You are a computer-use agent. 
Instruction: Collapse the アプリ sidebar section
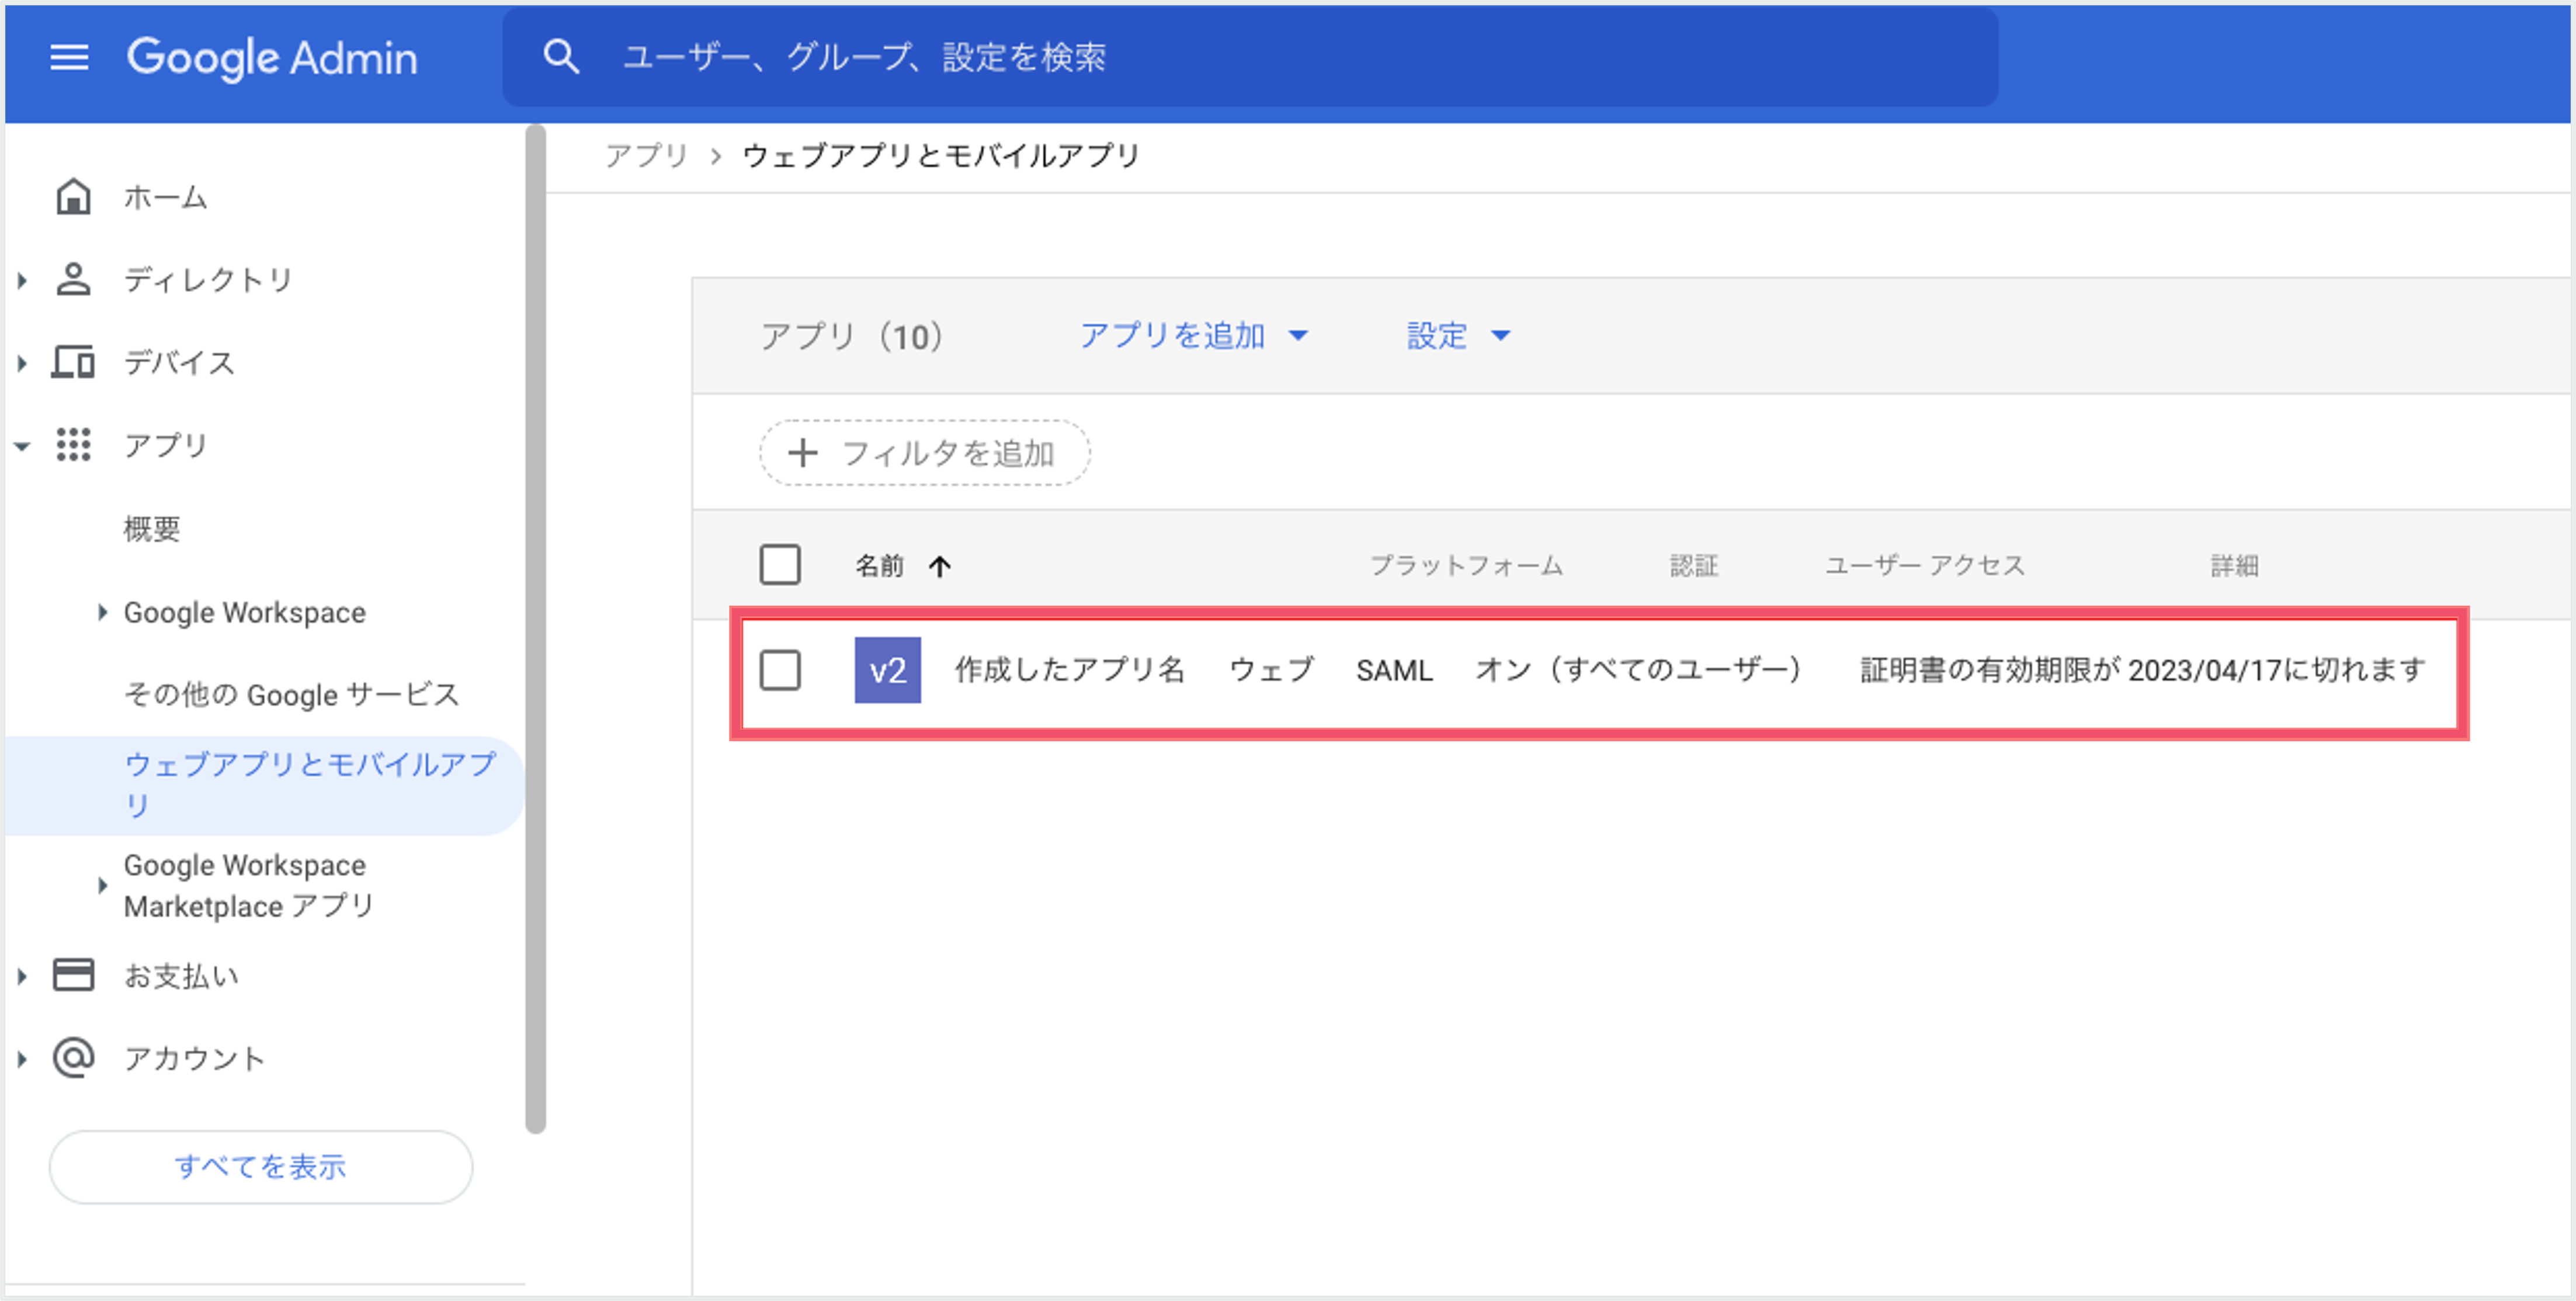point(22,446)
